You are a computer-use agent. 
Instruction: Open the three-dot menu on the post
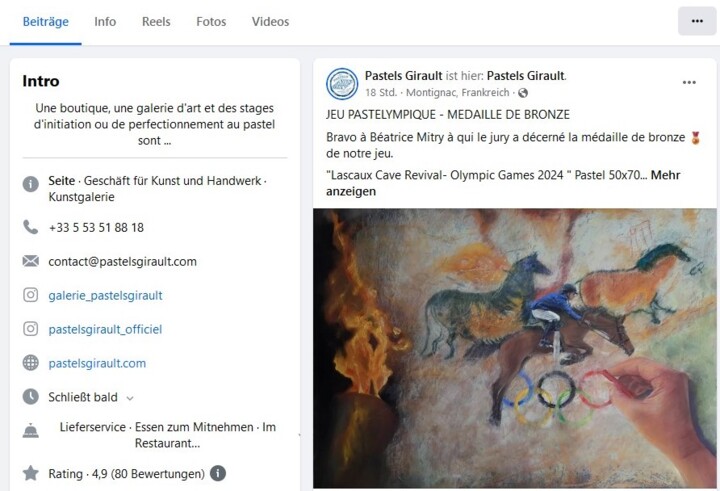pyautogui.click(x=689, y=83)
